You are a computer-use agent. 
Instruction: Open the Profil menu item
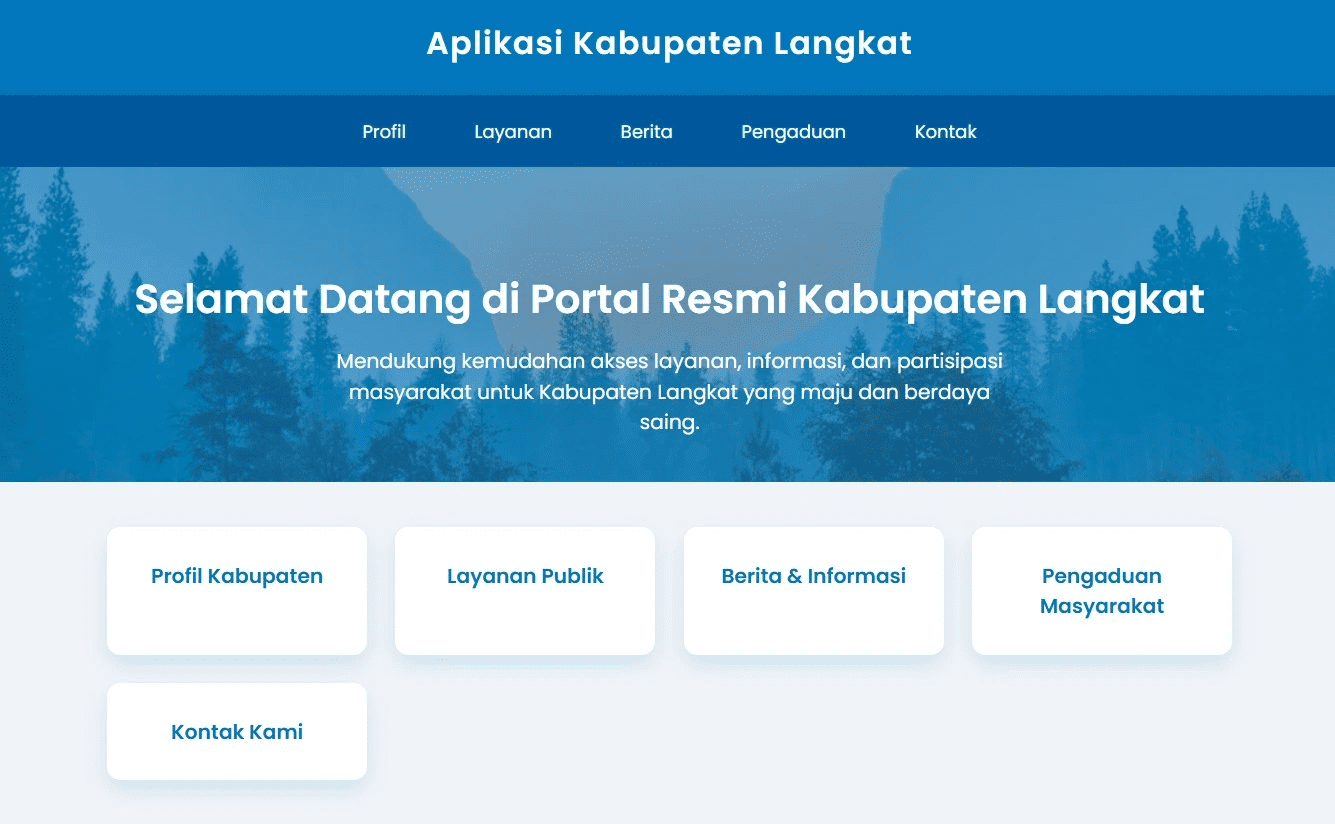[x=384, y=132]
